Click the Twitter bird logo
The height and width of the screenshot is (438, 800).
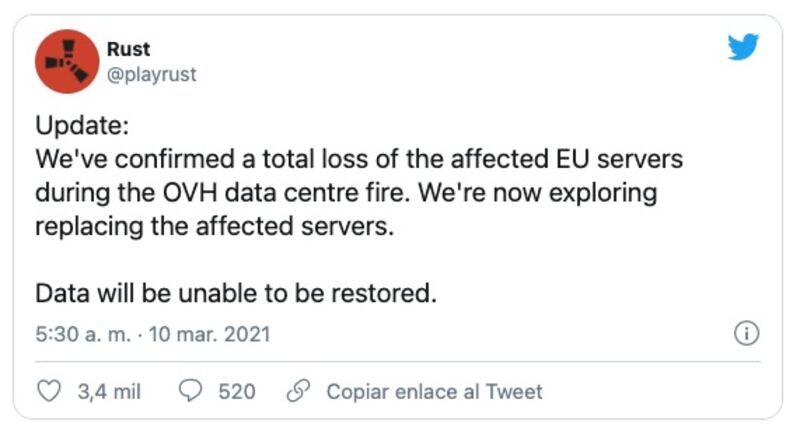point(743,47)
